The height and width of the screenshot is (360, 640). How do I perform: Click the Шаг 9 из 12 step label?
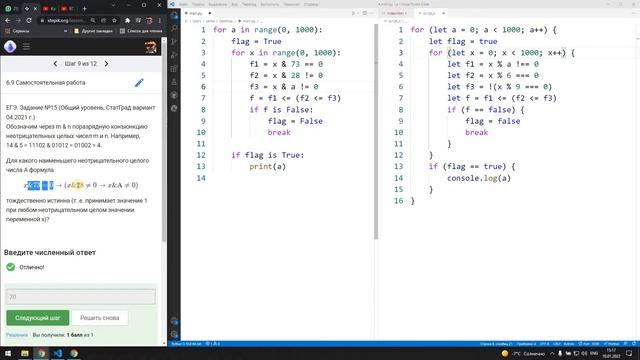81,64
